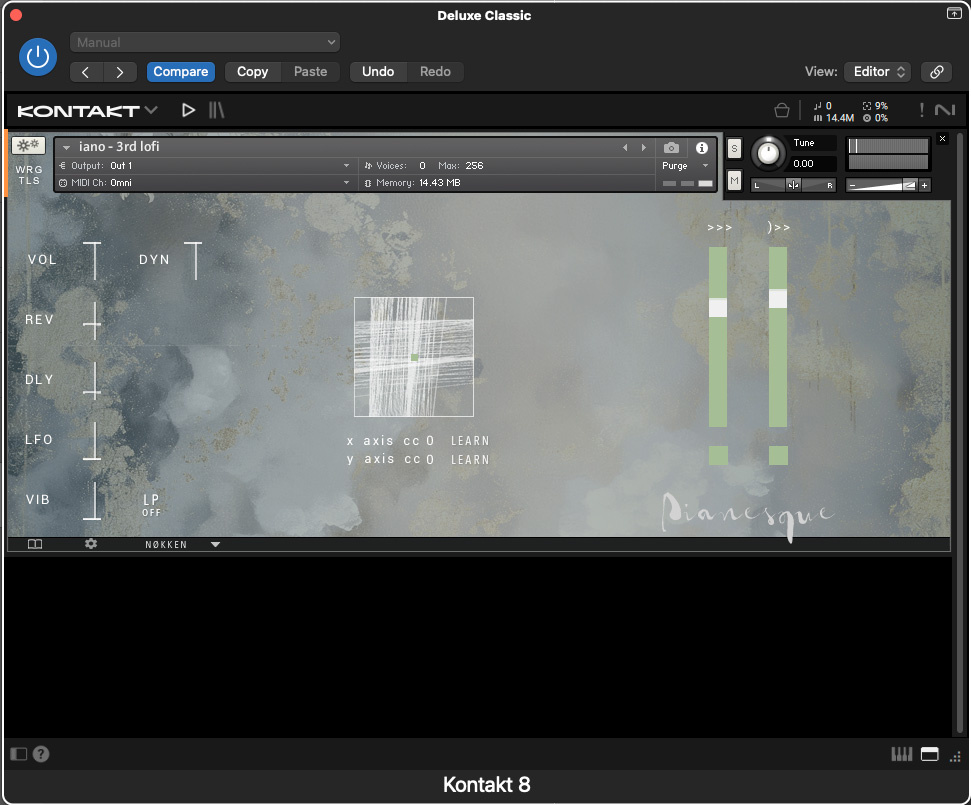Click the Redo button
Screen dimensions: 971x805
(435, 72)
